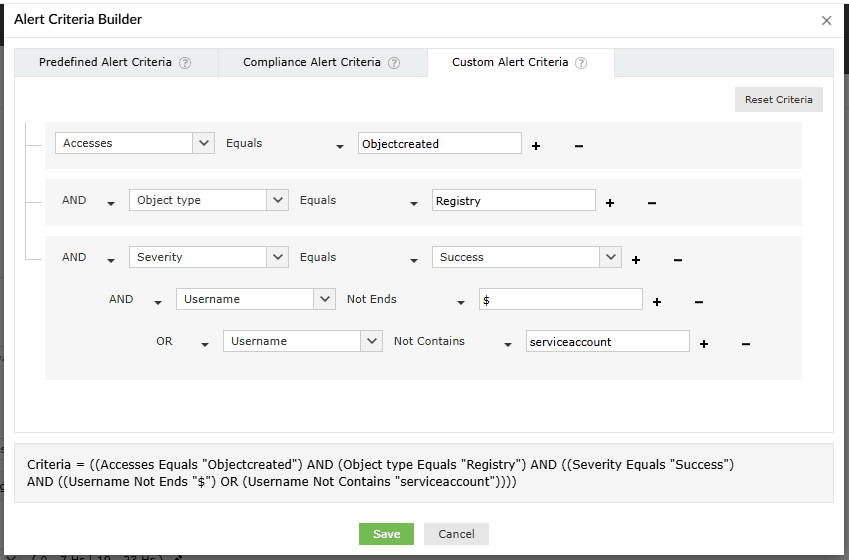Click plus icon on Severity row

click(636, 260)
